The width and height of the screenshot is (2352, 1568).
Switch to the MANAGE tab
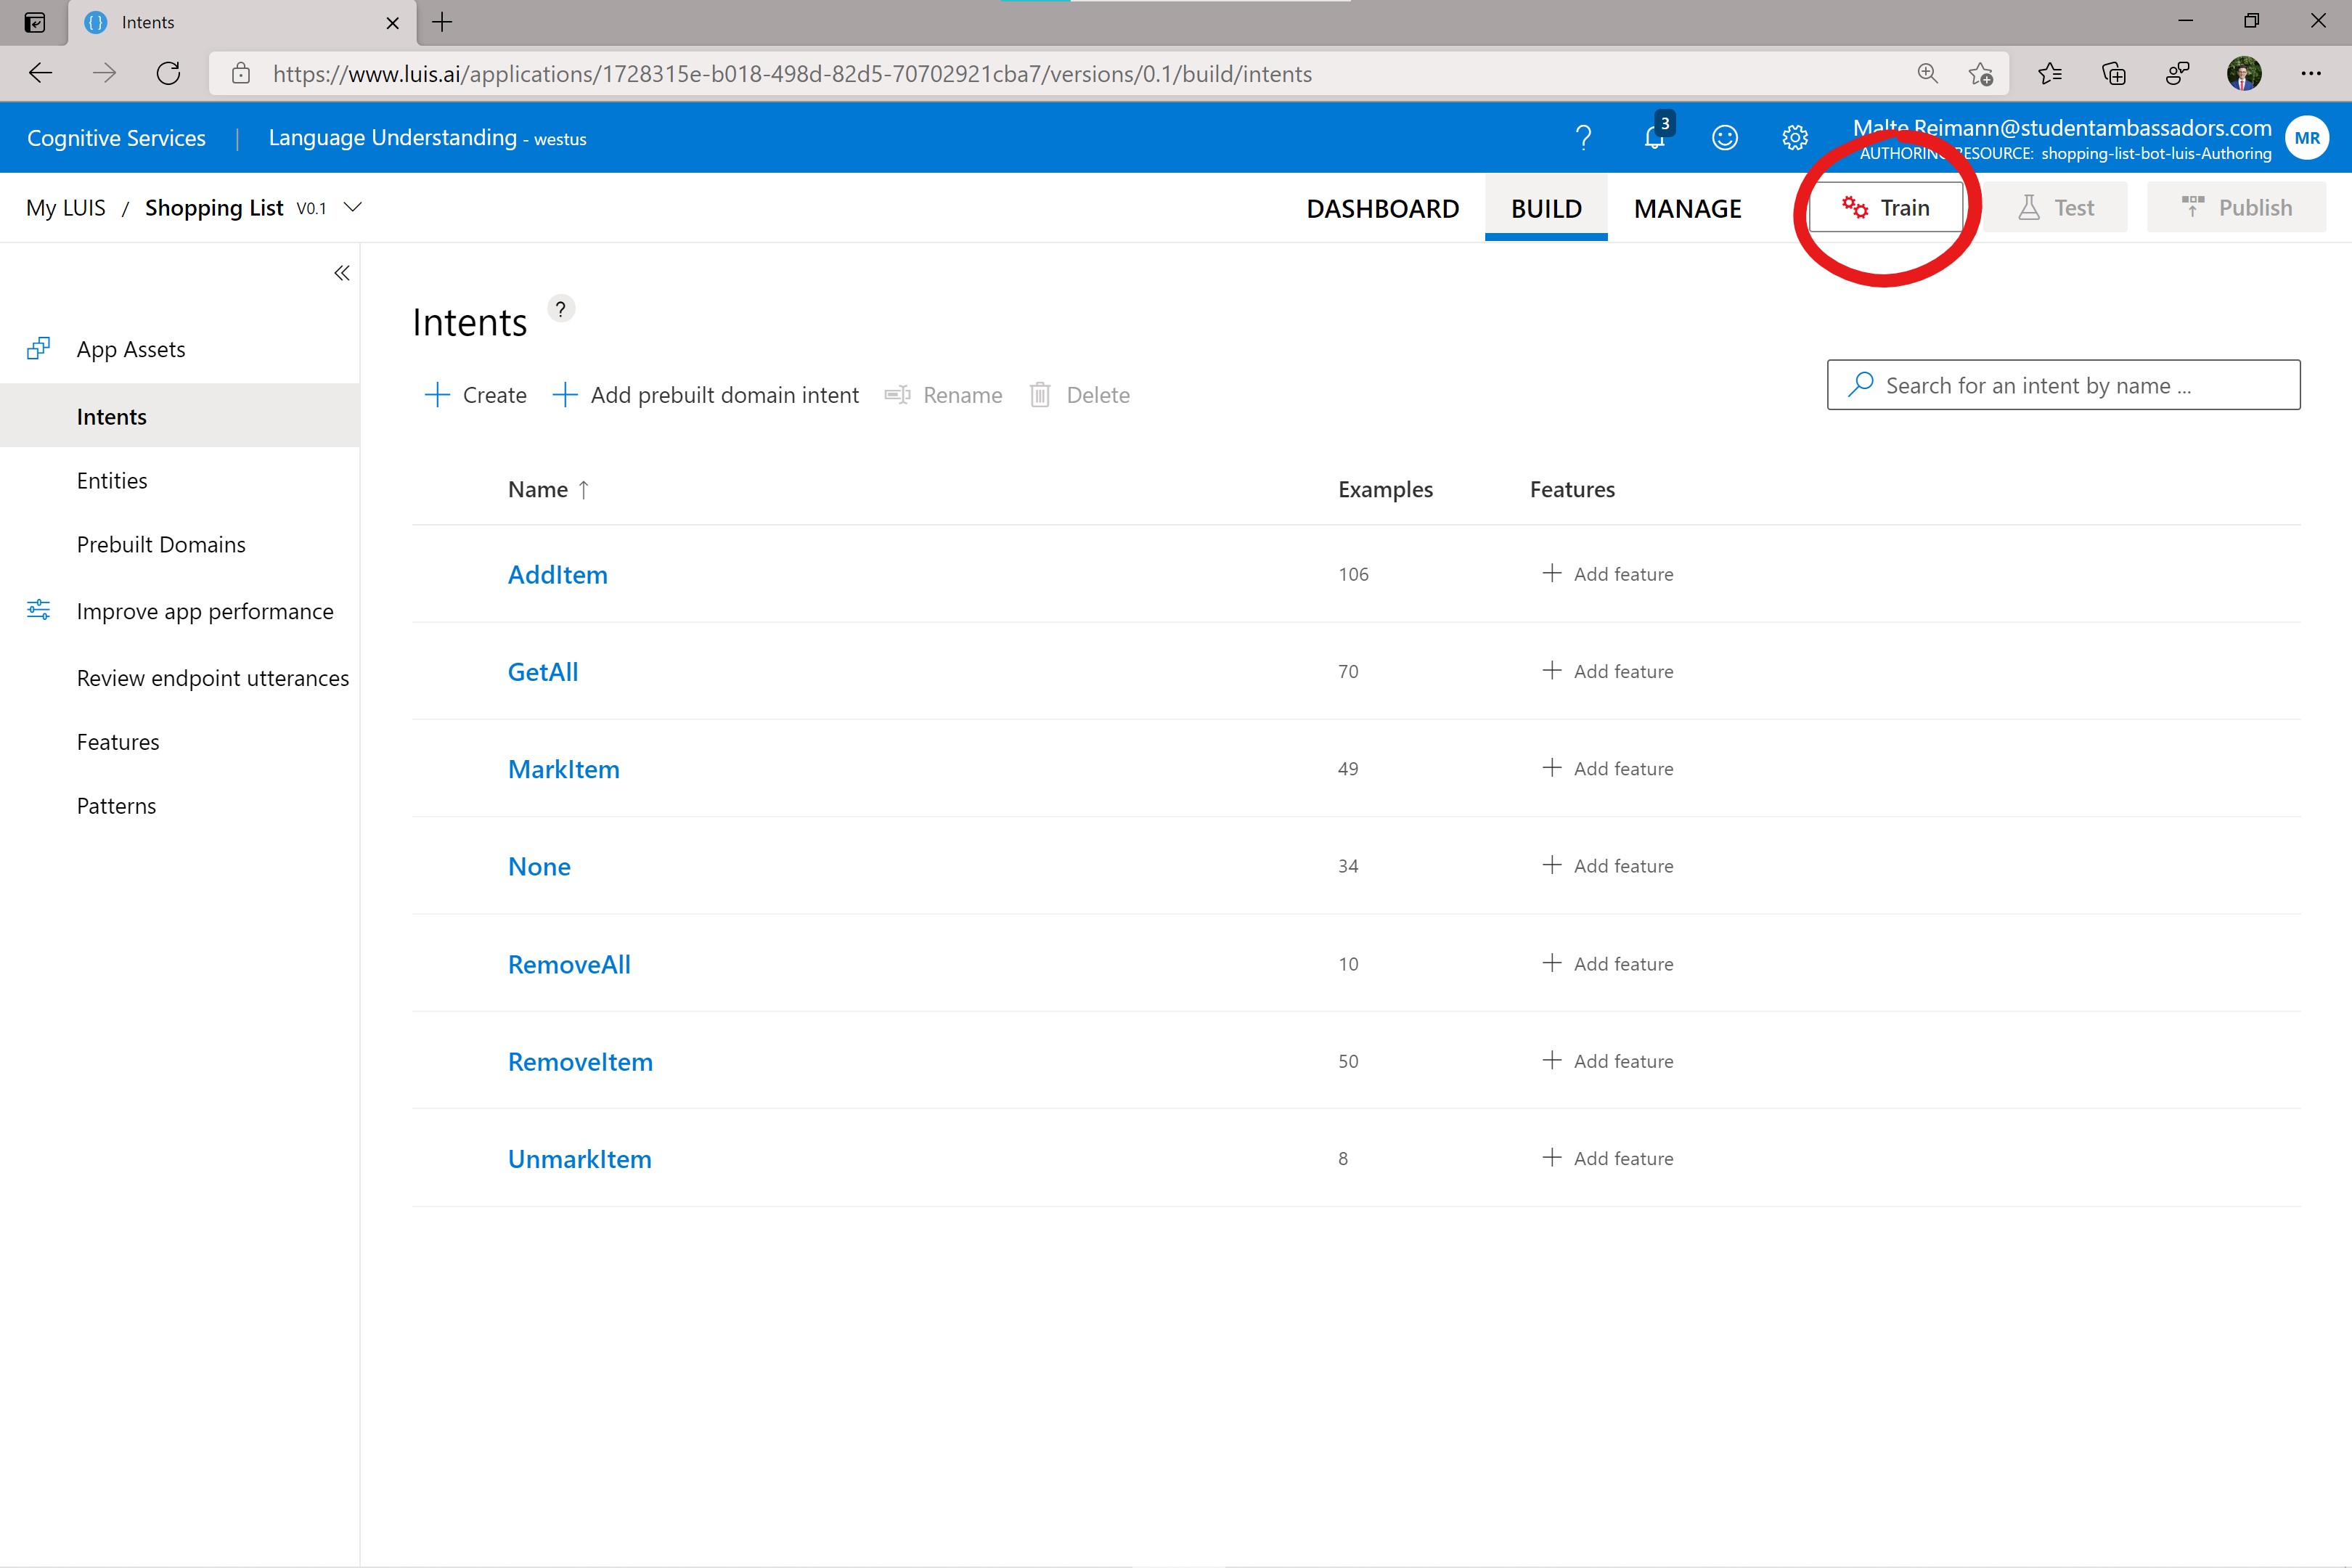(1687, 208)
